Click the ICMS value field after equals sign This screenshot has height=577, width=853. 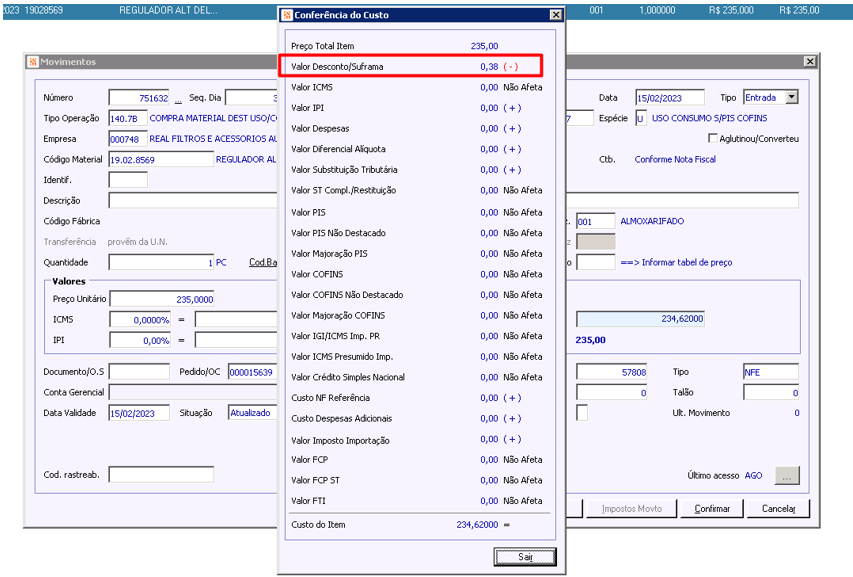pos(236,320)
